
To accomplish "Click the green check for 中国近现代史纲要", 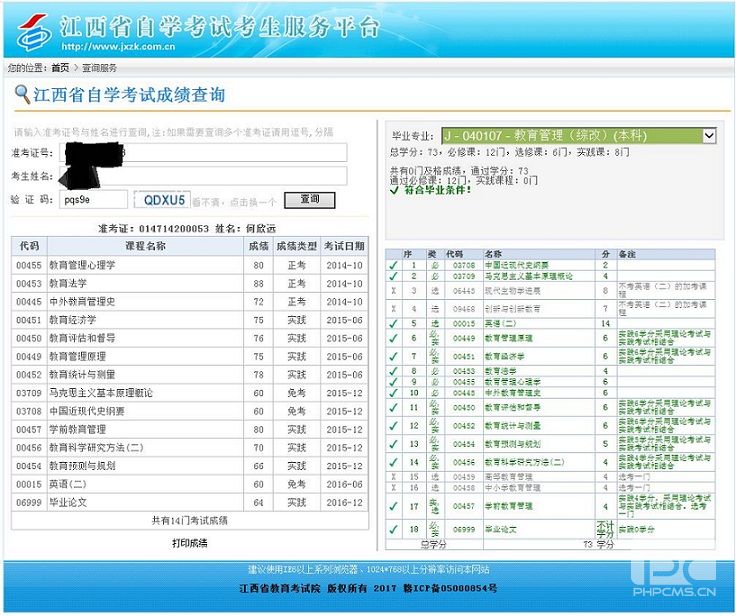I will pyautogui.click(x=393, y=265).
